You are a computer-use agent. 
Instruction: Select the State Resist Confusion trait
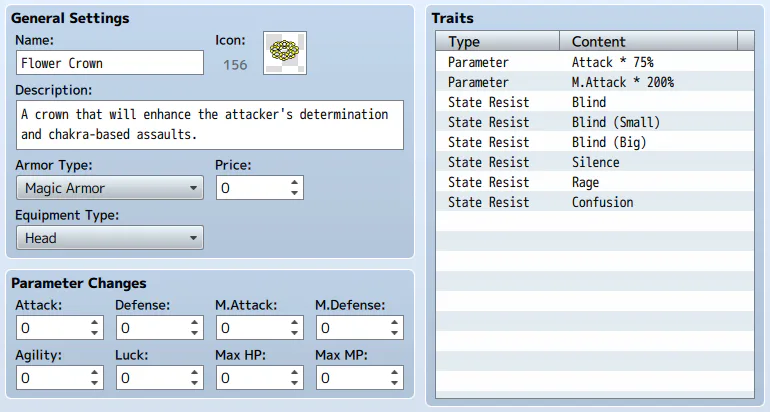coord(595,202)
